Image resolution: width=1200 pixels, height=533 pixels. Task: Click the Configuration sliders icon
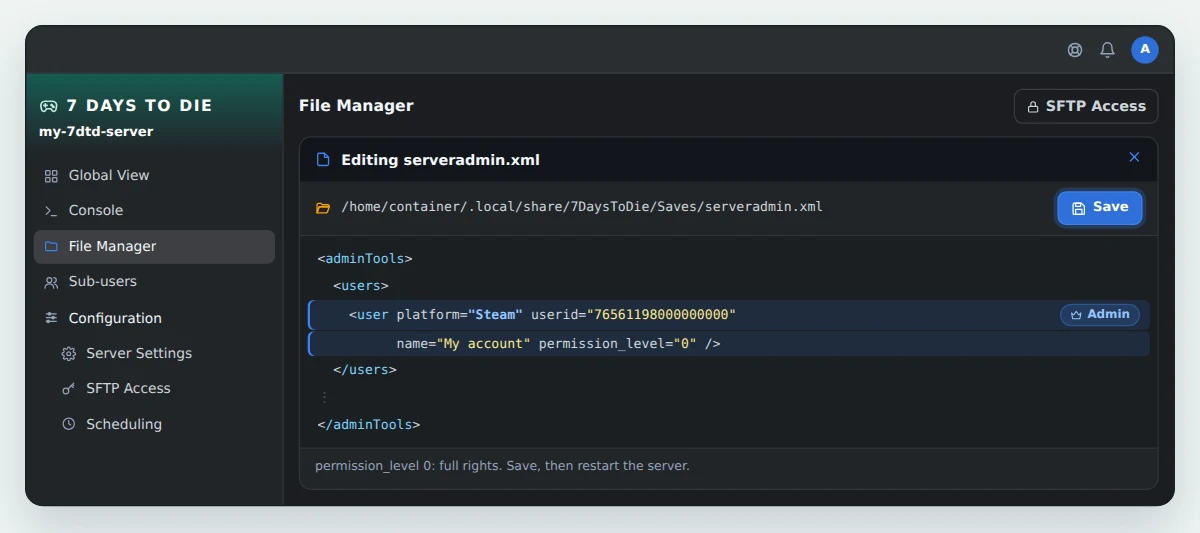51,318
